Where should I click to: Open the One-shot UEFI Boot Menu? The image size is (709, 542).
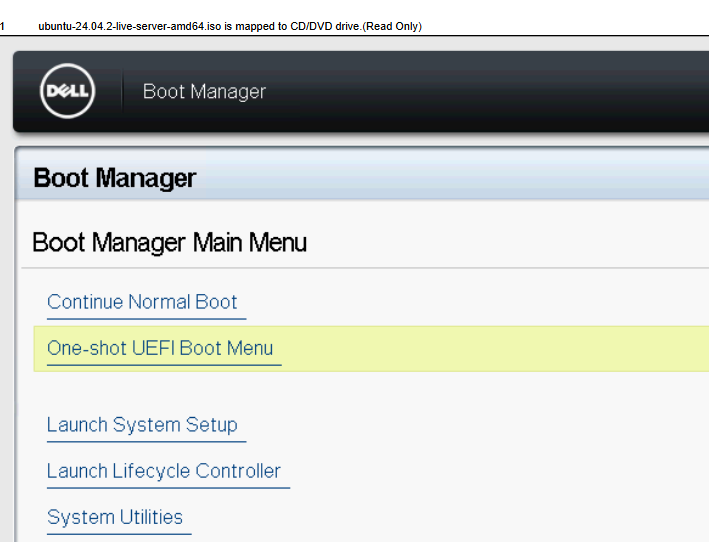coord(160,348)
